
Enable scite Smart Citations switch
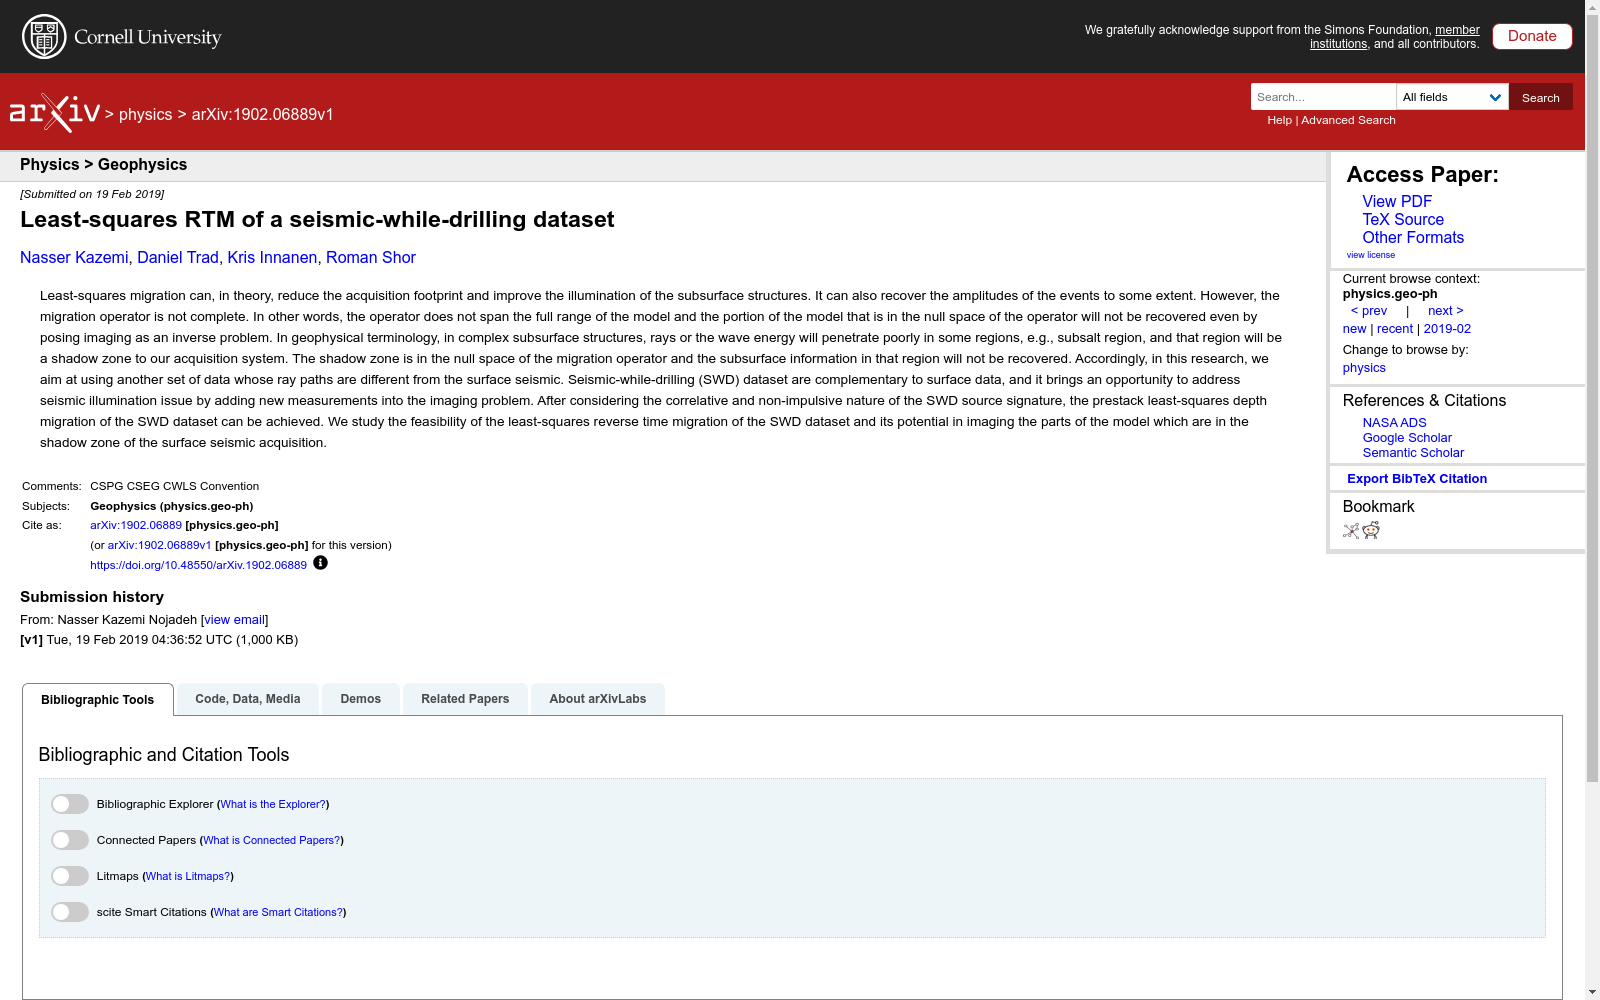pyautogui.click(x=70, y=912)
